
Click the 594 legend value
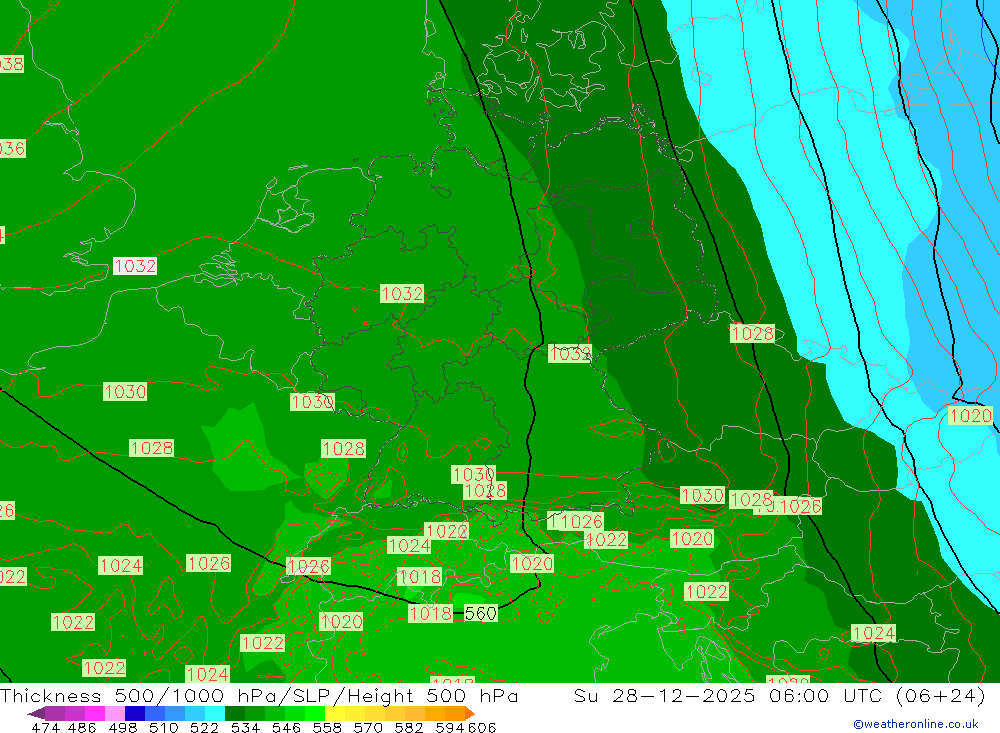click(x=450, y=727)
